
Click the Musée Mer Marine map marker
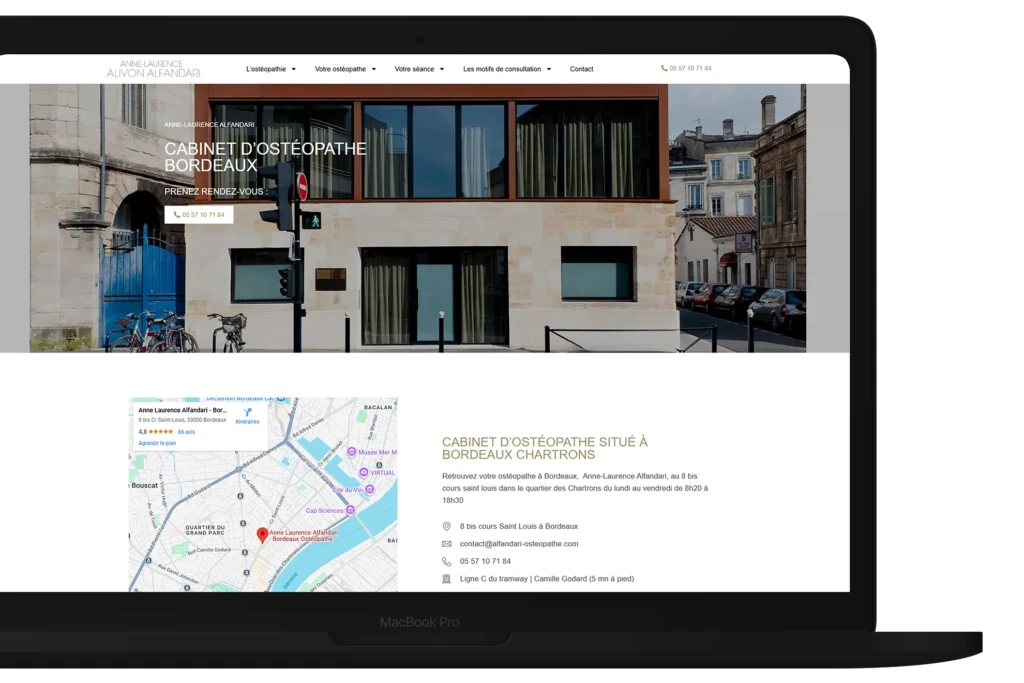[351, 452]
